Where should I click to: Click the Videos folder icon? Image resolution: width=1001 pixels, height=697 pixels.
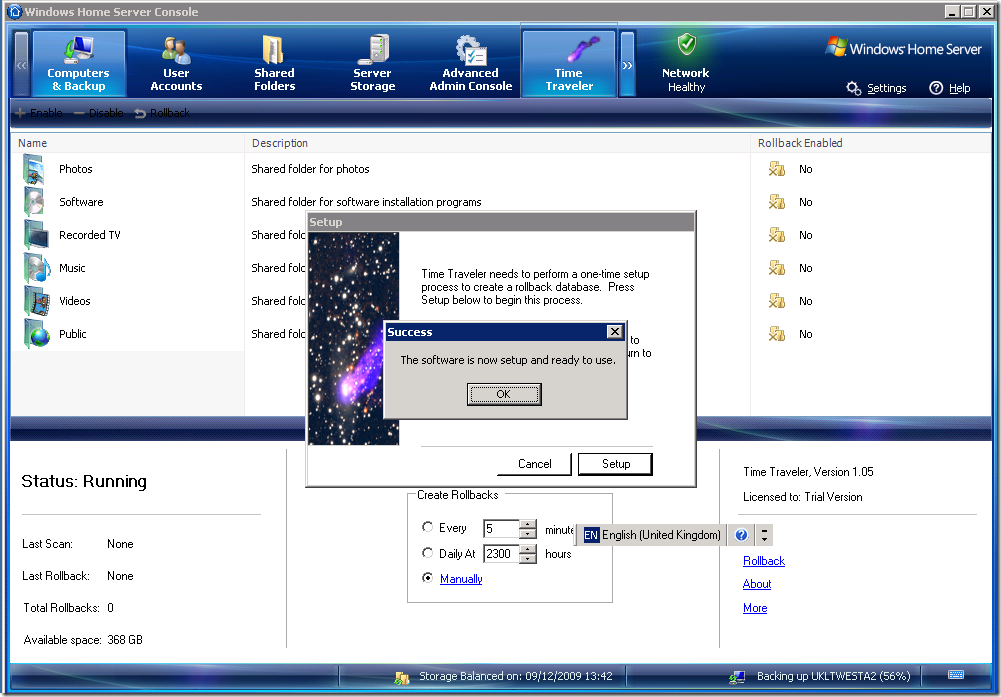coord(36,301)
